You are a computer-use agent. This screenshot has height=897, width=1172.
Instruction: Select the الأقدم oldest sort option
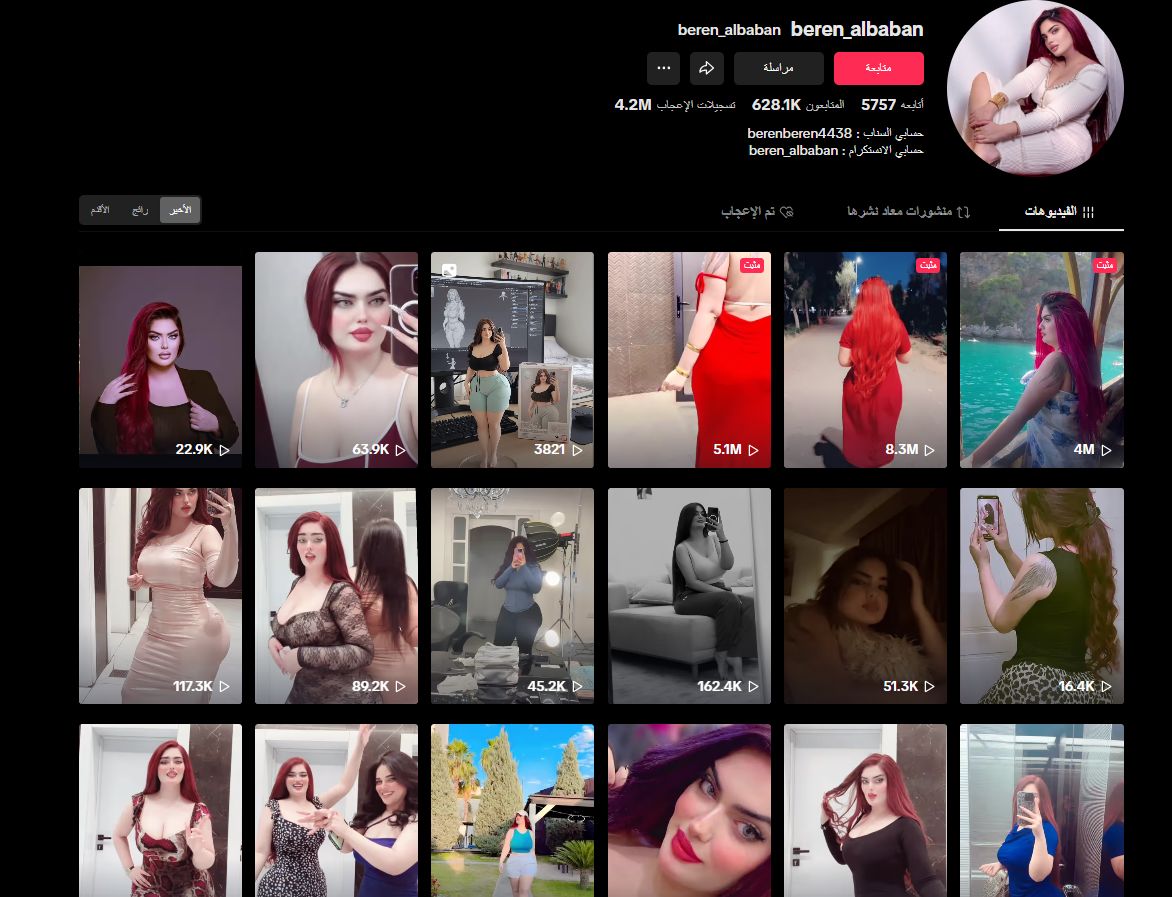pos(100,210)
